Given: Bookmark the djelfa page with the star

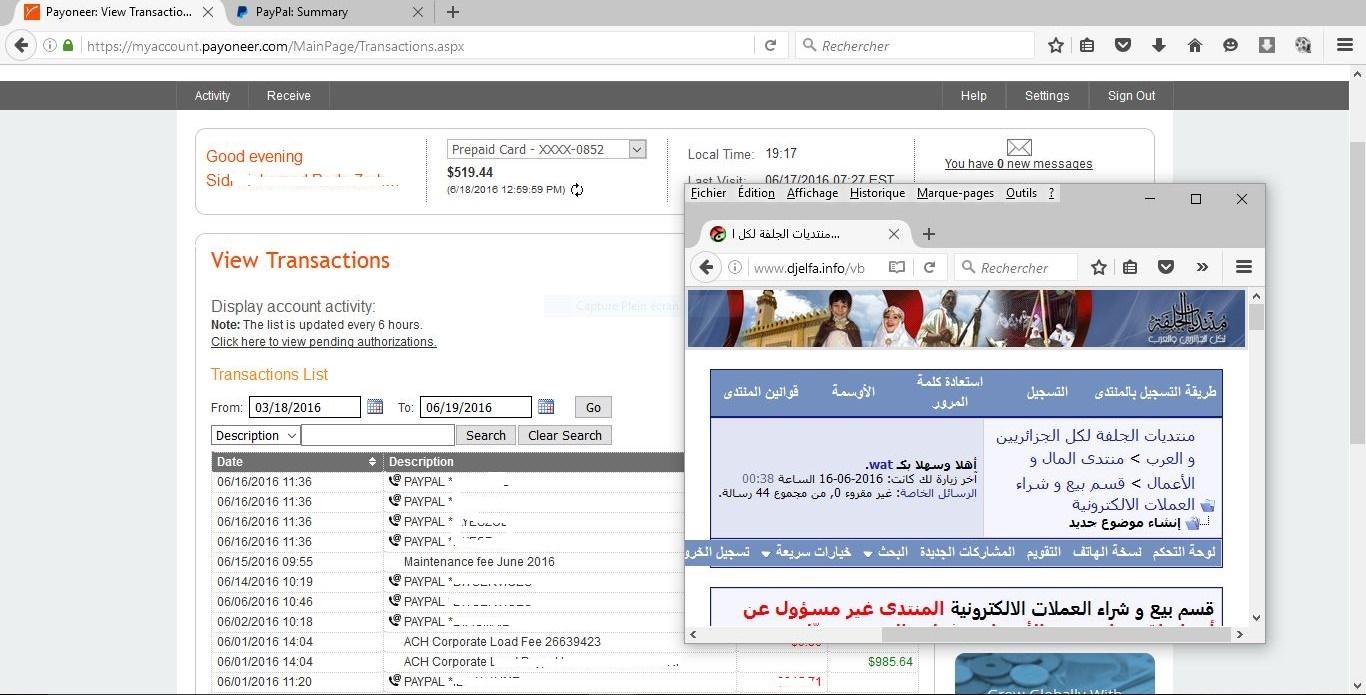Looking at the screenshot, I should pyautogui.click(x=1099, y=267).
